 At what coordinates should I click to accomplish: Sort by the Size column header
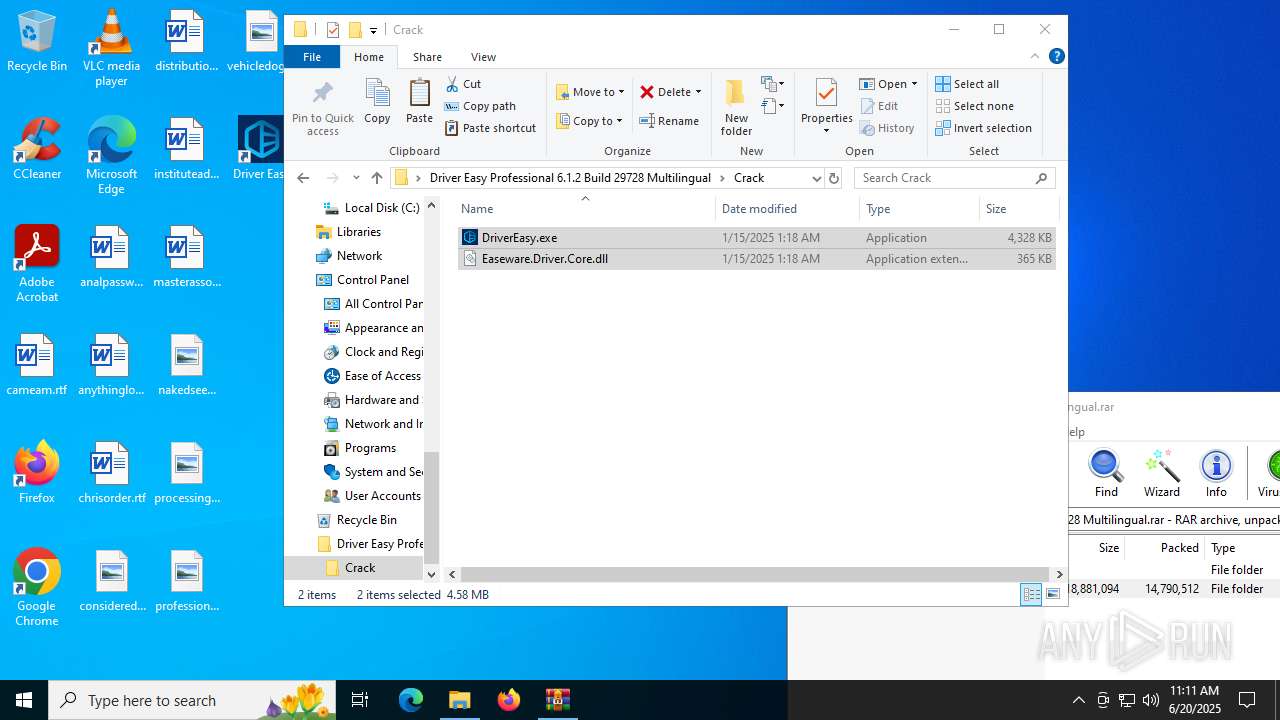1018,209
